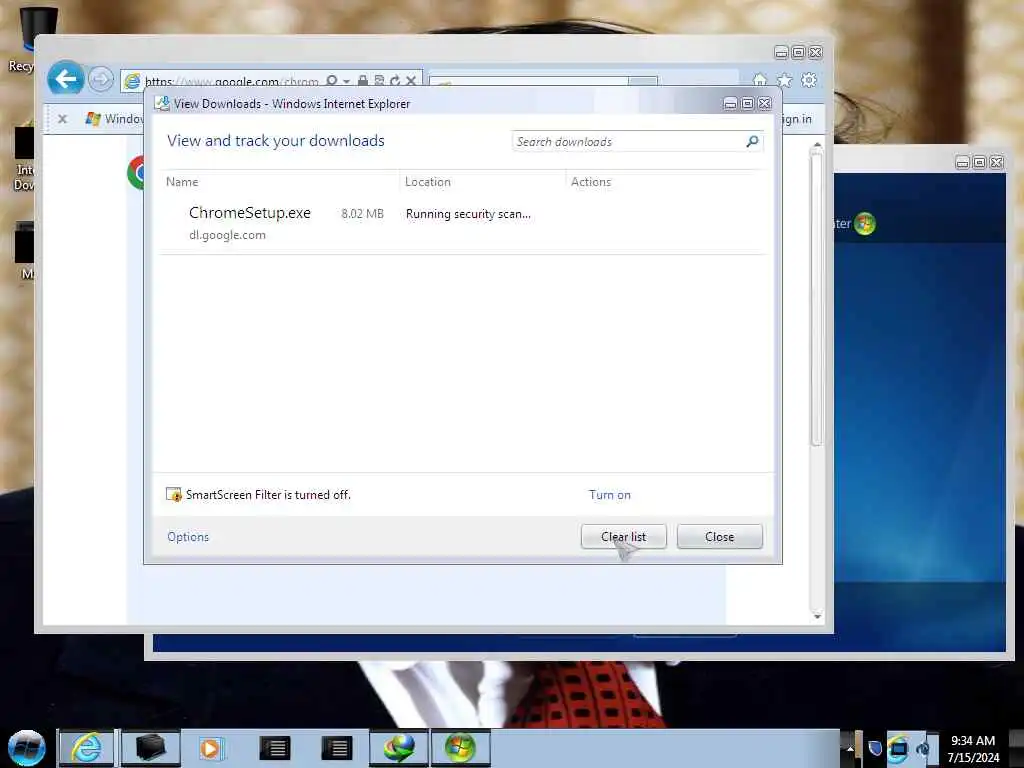Click the Windows logo orb taskbar icon
This screenshot has height=768, width=1024.
pos(460,748)
